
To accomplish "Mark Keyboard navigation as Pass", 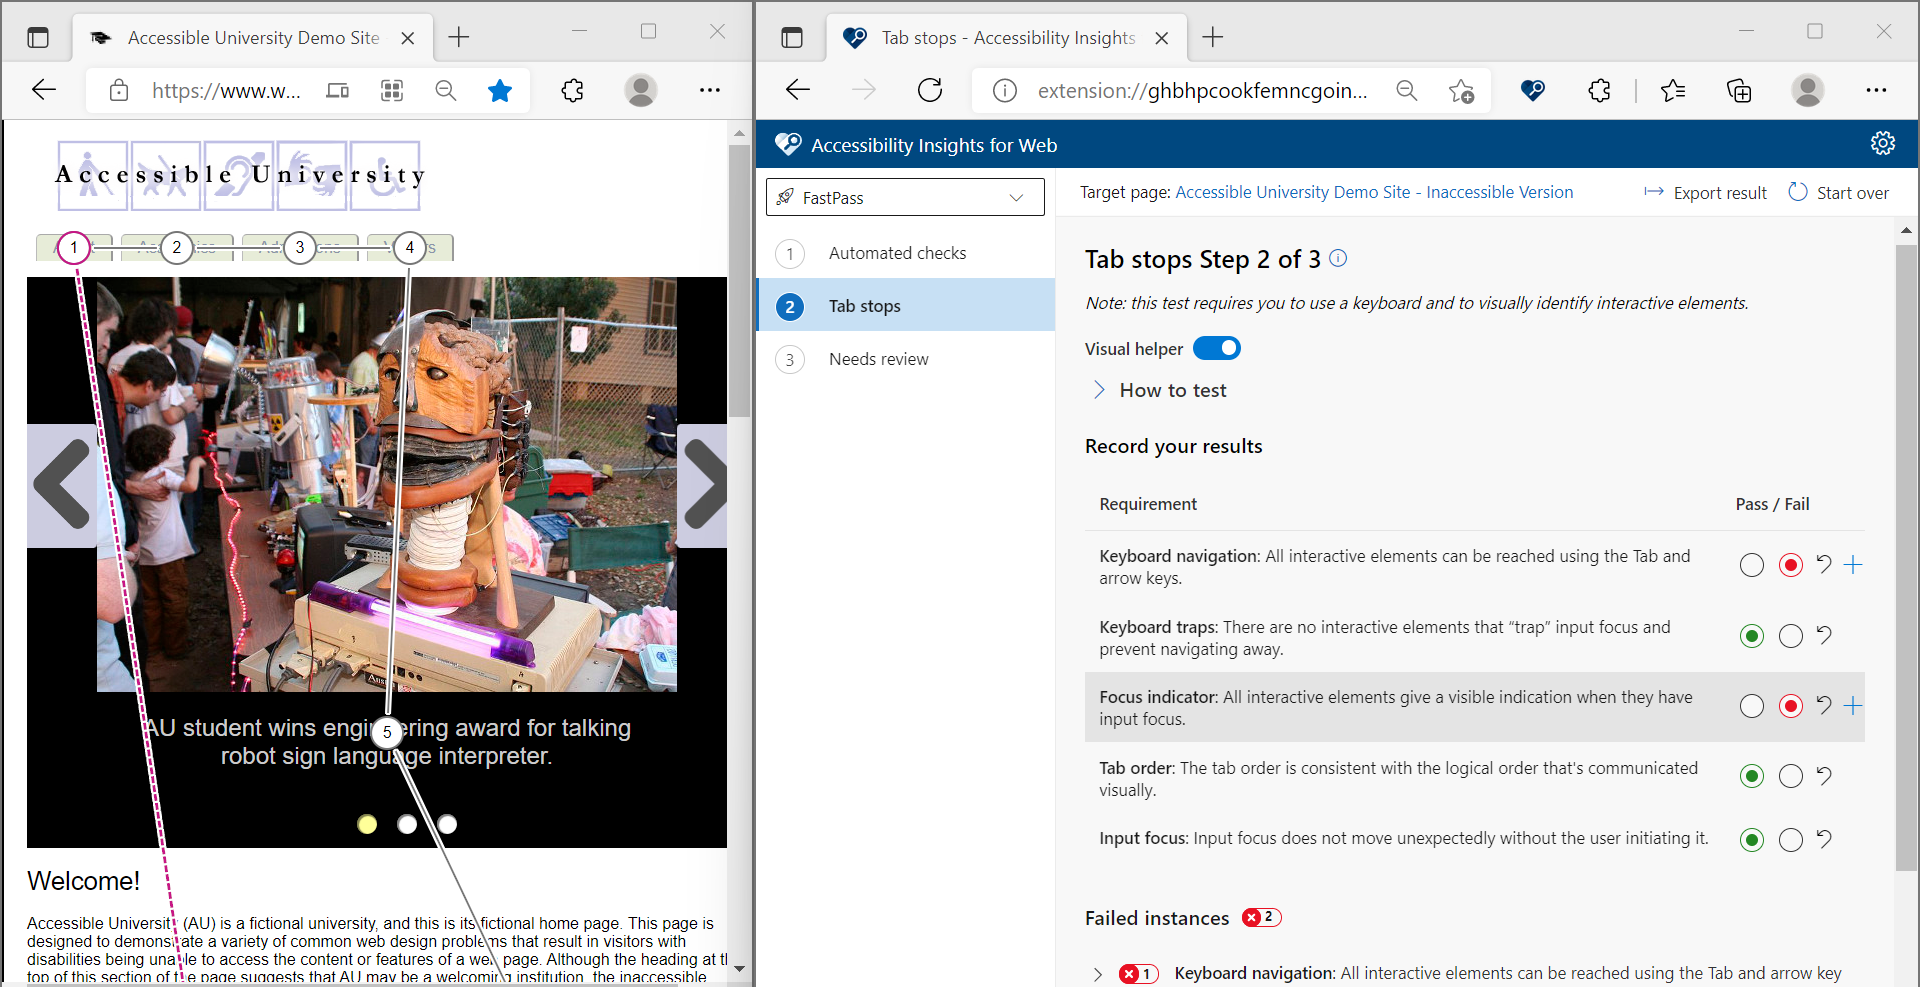I will click(1752, 565).
